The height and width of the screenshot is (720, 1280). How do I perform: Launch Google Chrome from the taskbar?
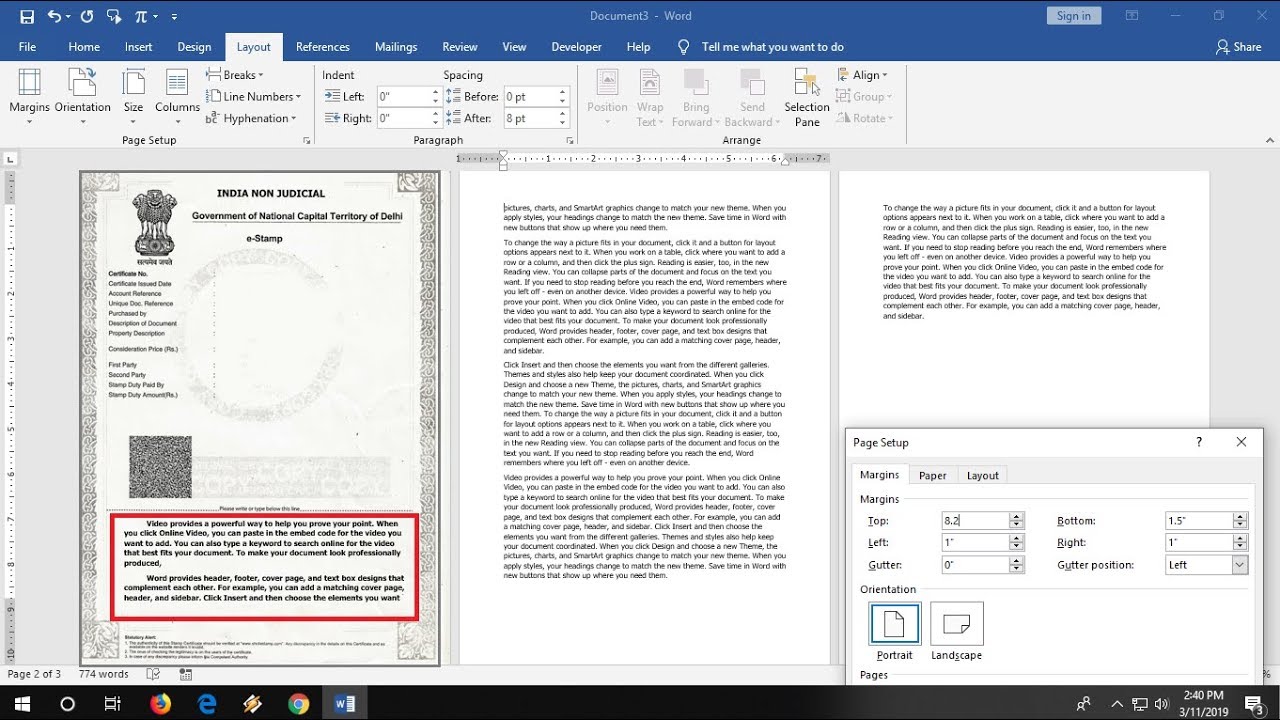[299, 703]
